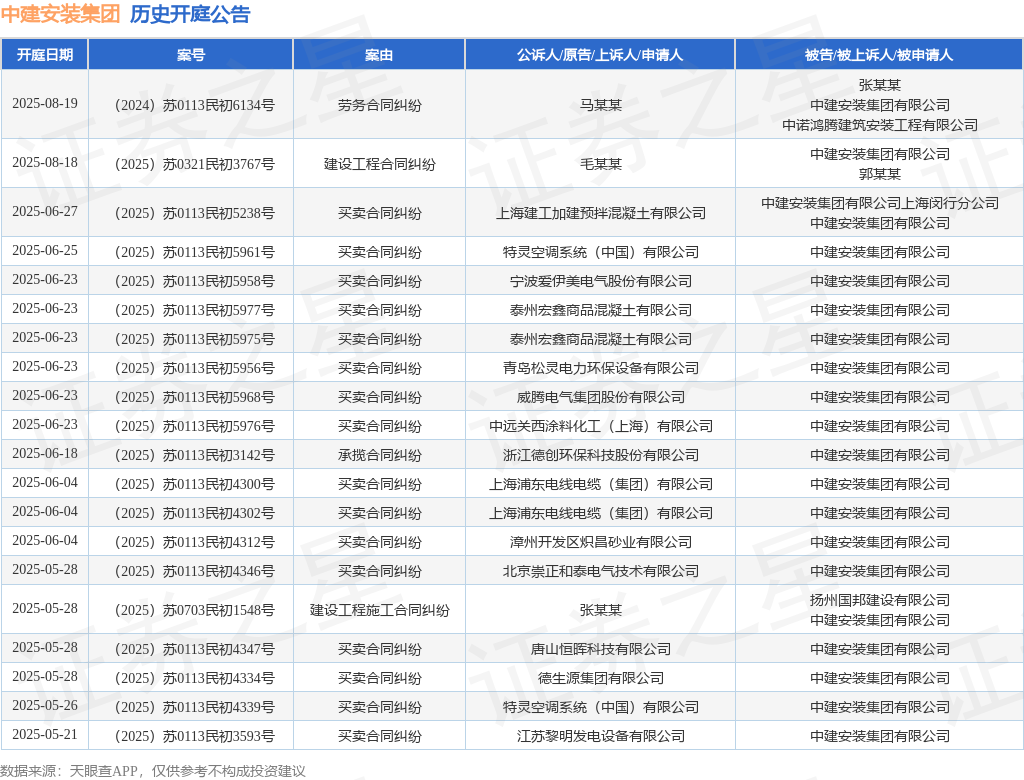
Task: Click the 公诉人/原告/上诉人/申请人 header
Action: [x=600, y=55]
